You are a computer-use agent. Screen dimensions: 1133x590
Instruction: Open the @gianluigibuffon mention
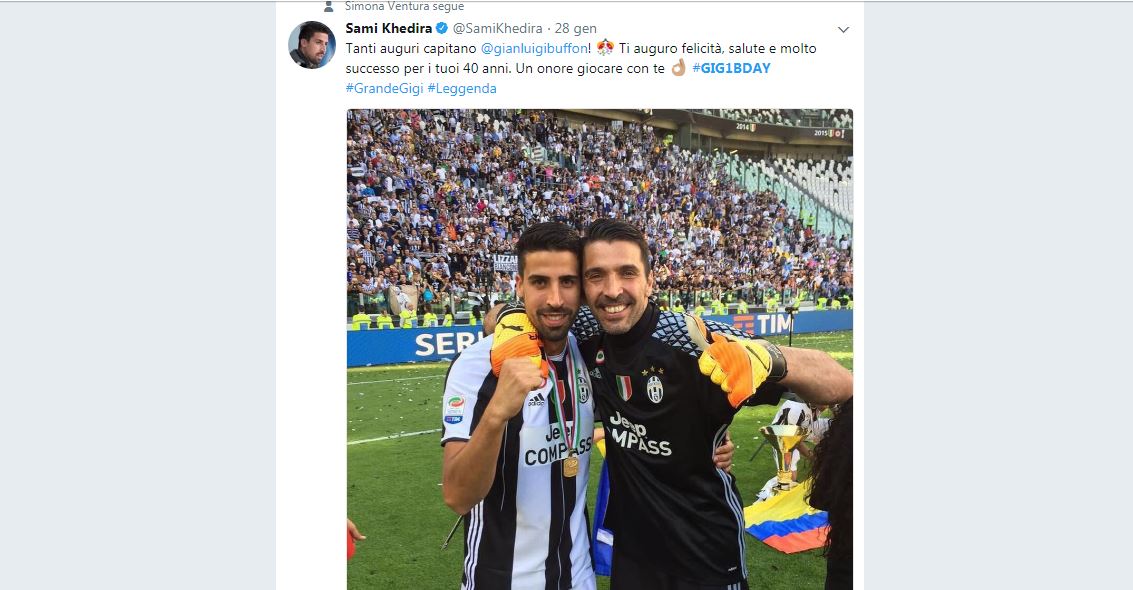click(x=534, y=48)
